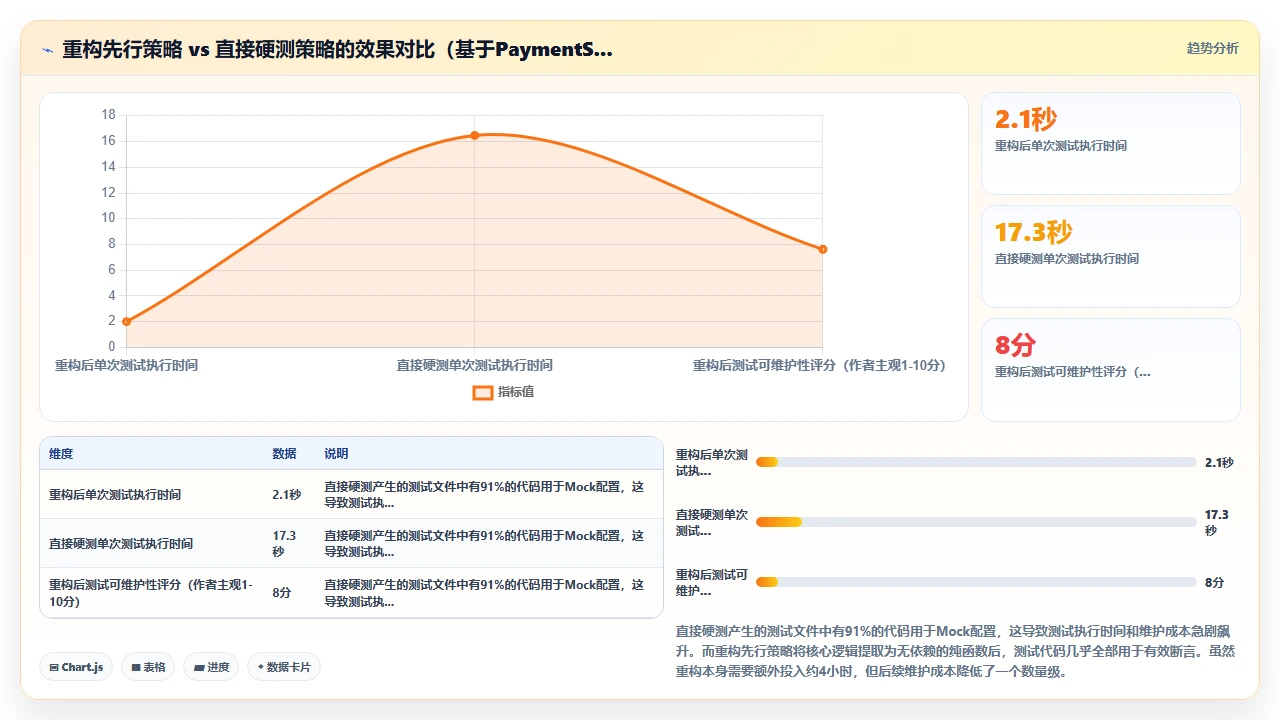Click the chart peak point for 直接硬测单次测试执行时间
This screenshot has height=720, width=1280.
[x=474, y=135]
